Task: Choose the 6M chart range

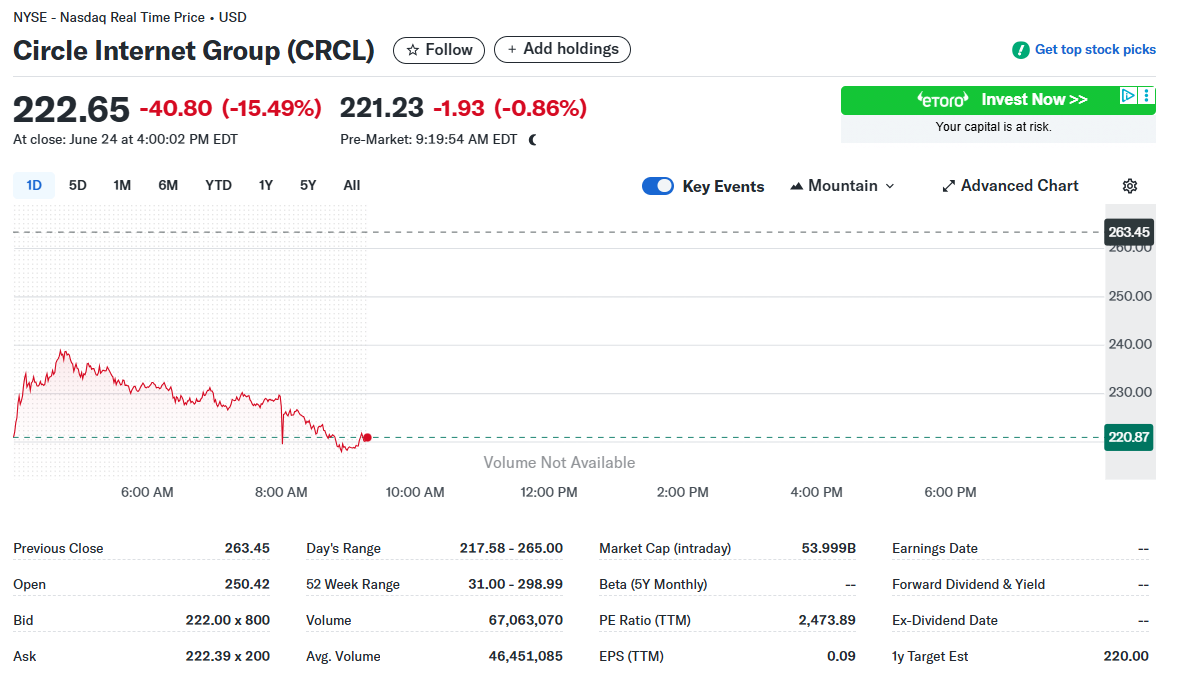Action: (168, 185)
